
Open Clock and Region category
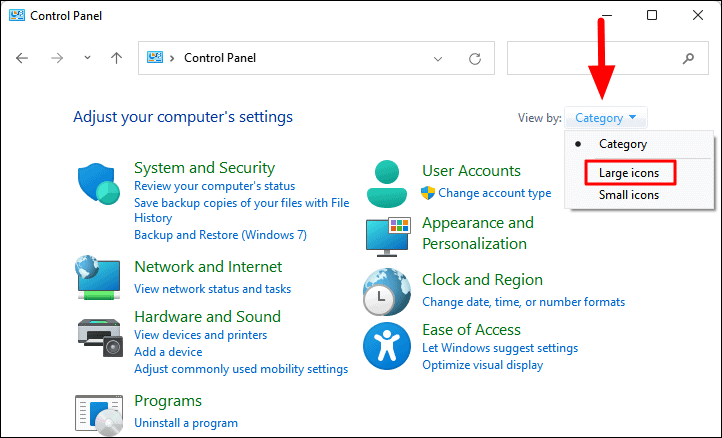coord(482,280)
